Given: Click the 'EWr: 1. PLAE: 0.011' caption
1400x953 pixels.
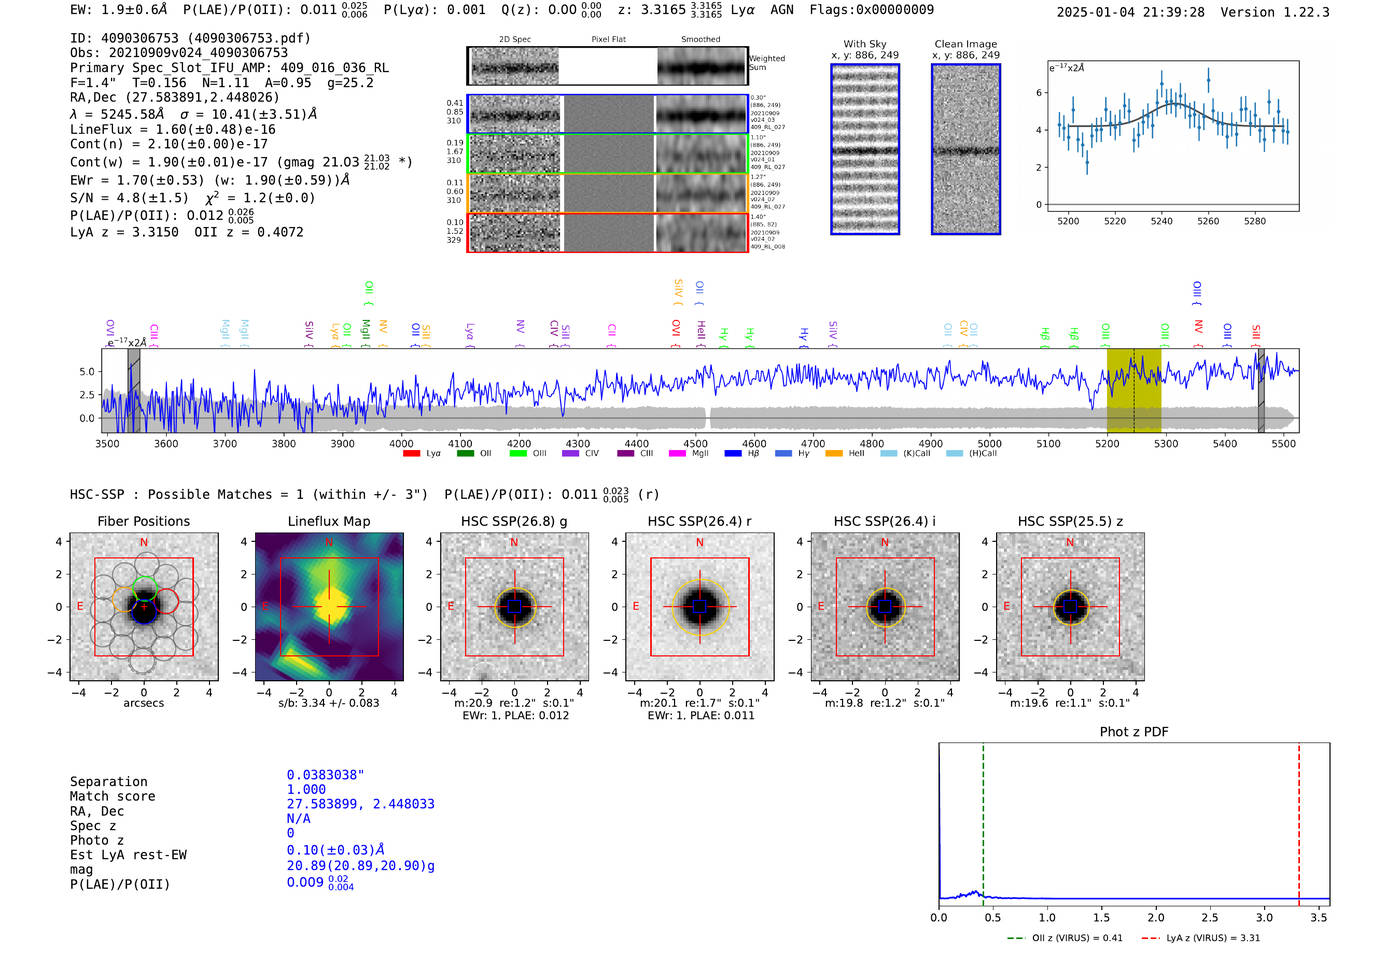Looking at the screenshot, I should (701, 715).
